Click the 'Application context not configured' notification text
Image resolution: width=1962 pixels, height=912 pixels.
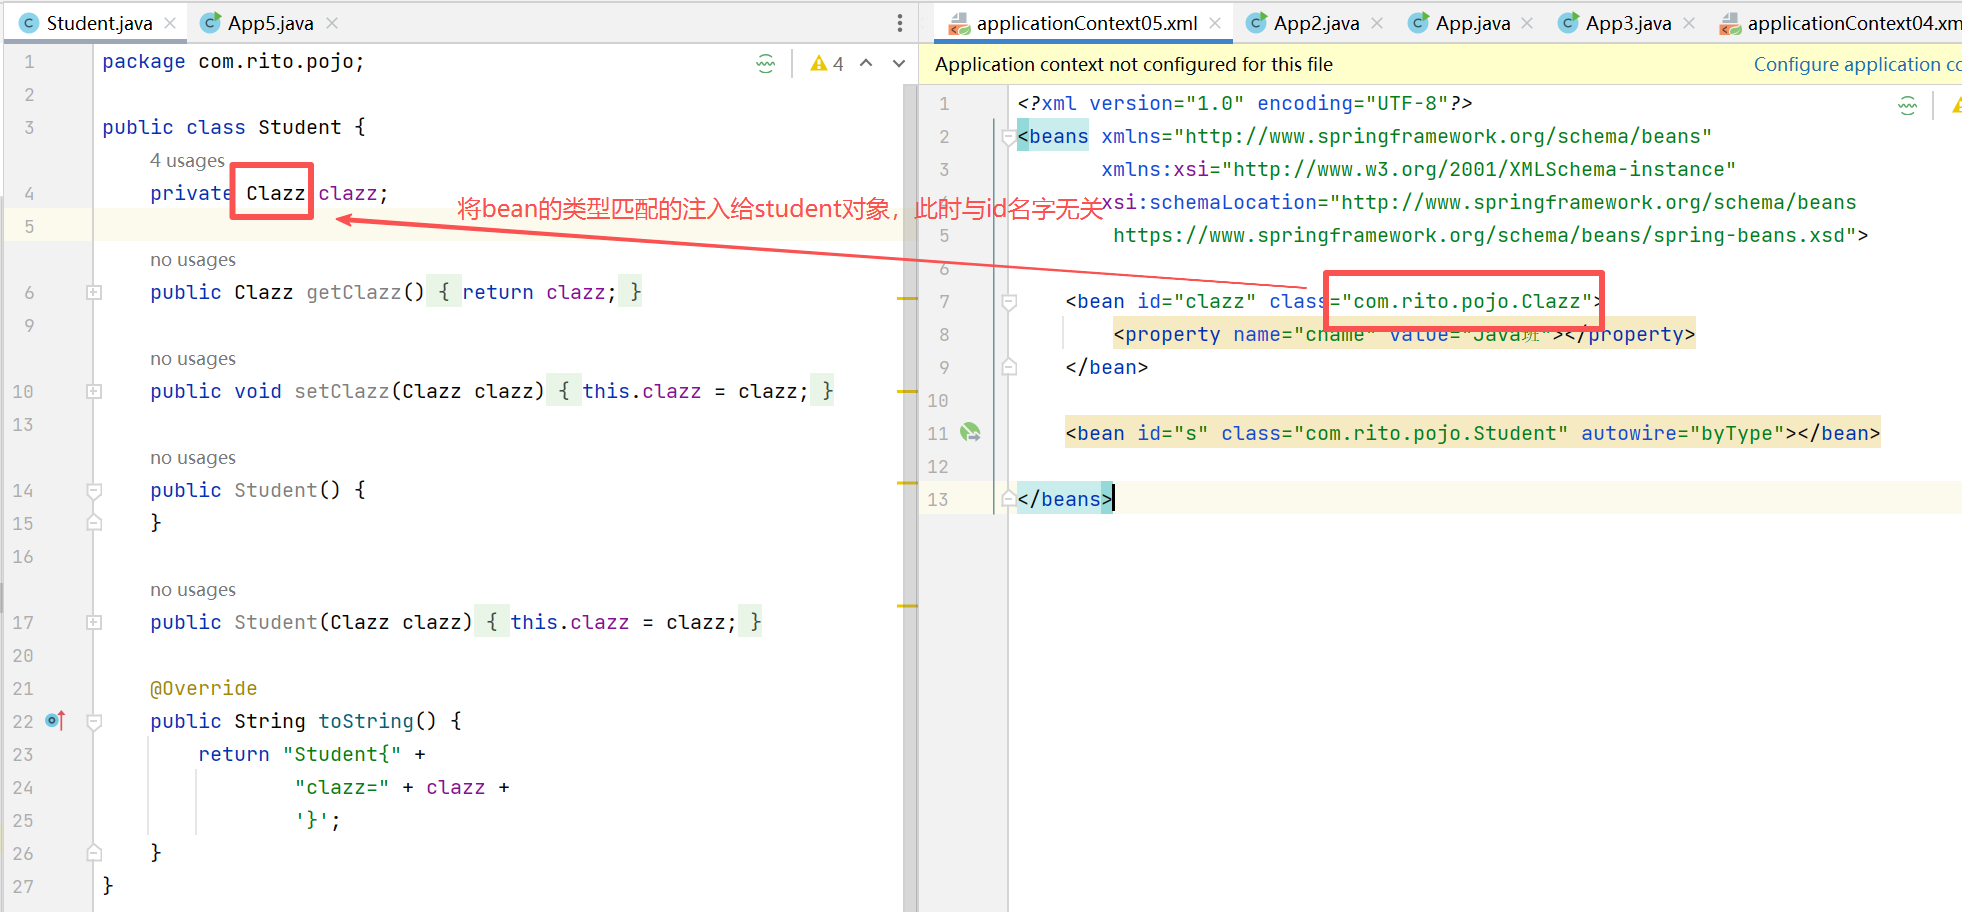pos(1134,64)
